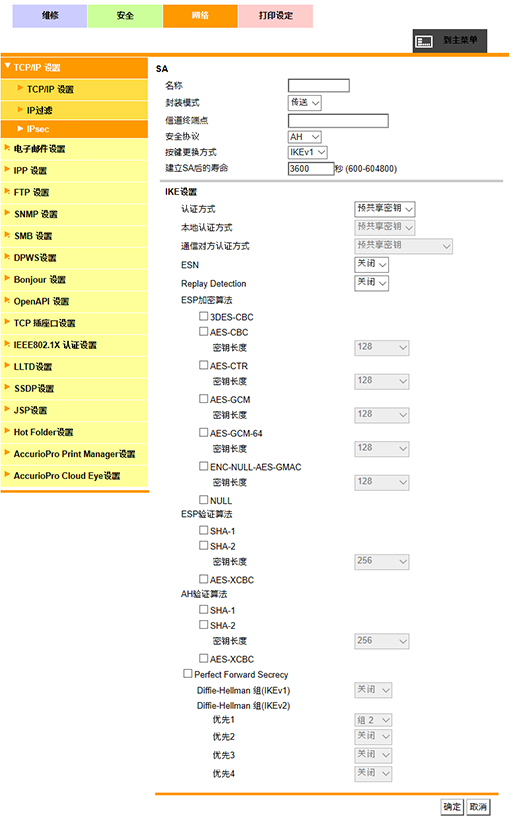517x823 pixels.
Task: Open SNMP 设置 in sidebar
Action: (75, 214)
